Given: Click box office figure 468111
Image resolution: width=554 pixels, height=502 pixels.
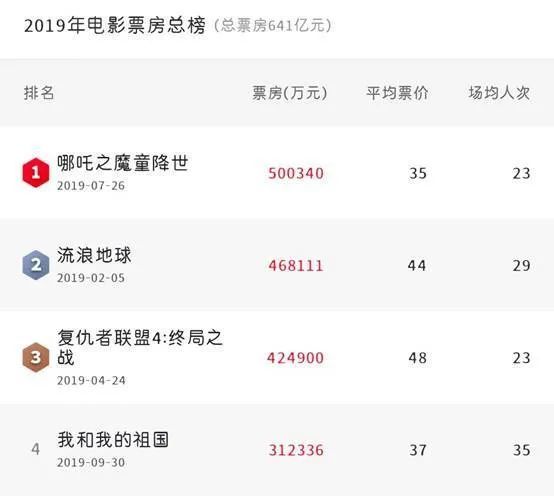Looking at the screenshot, I should click(296, 266).
